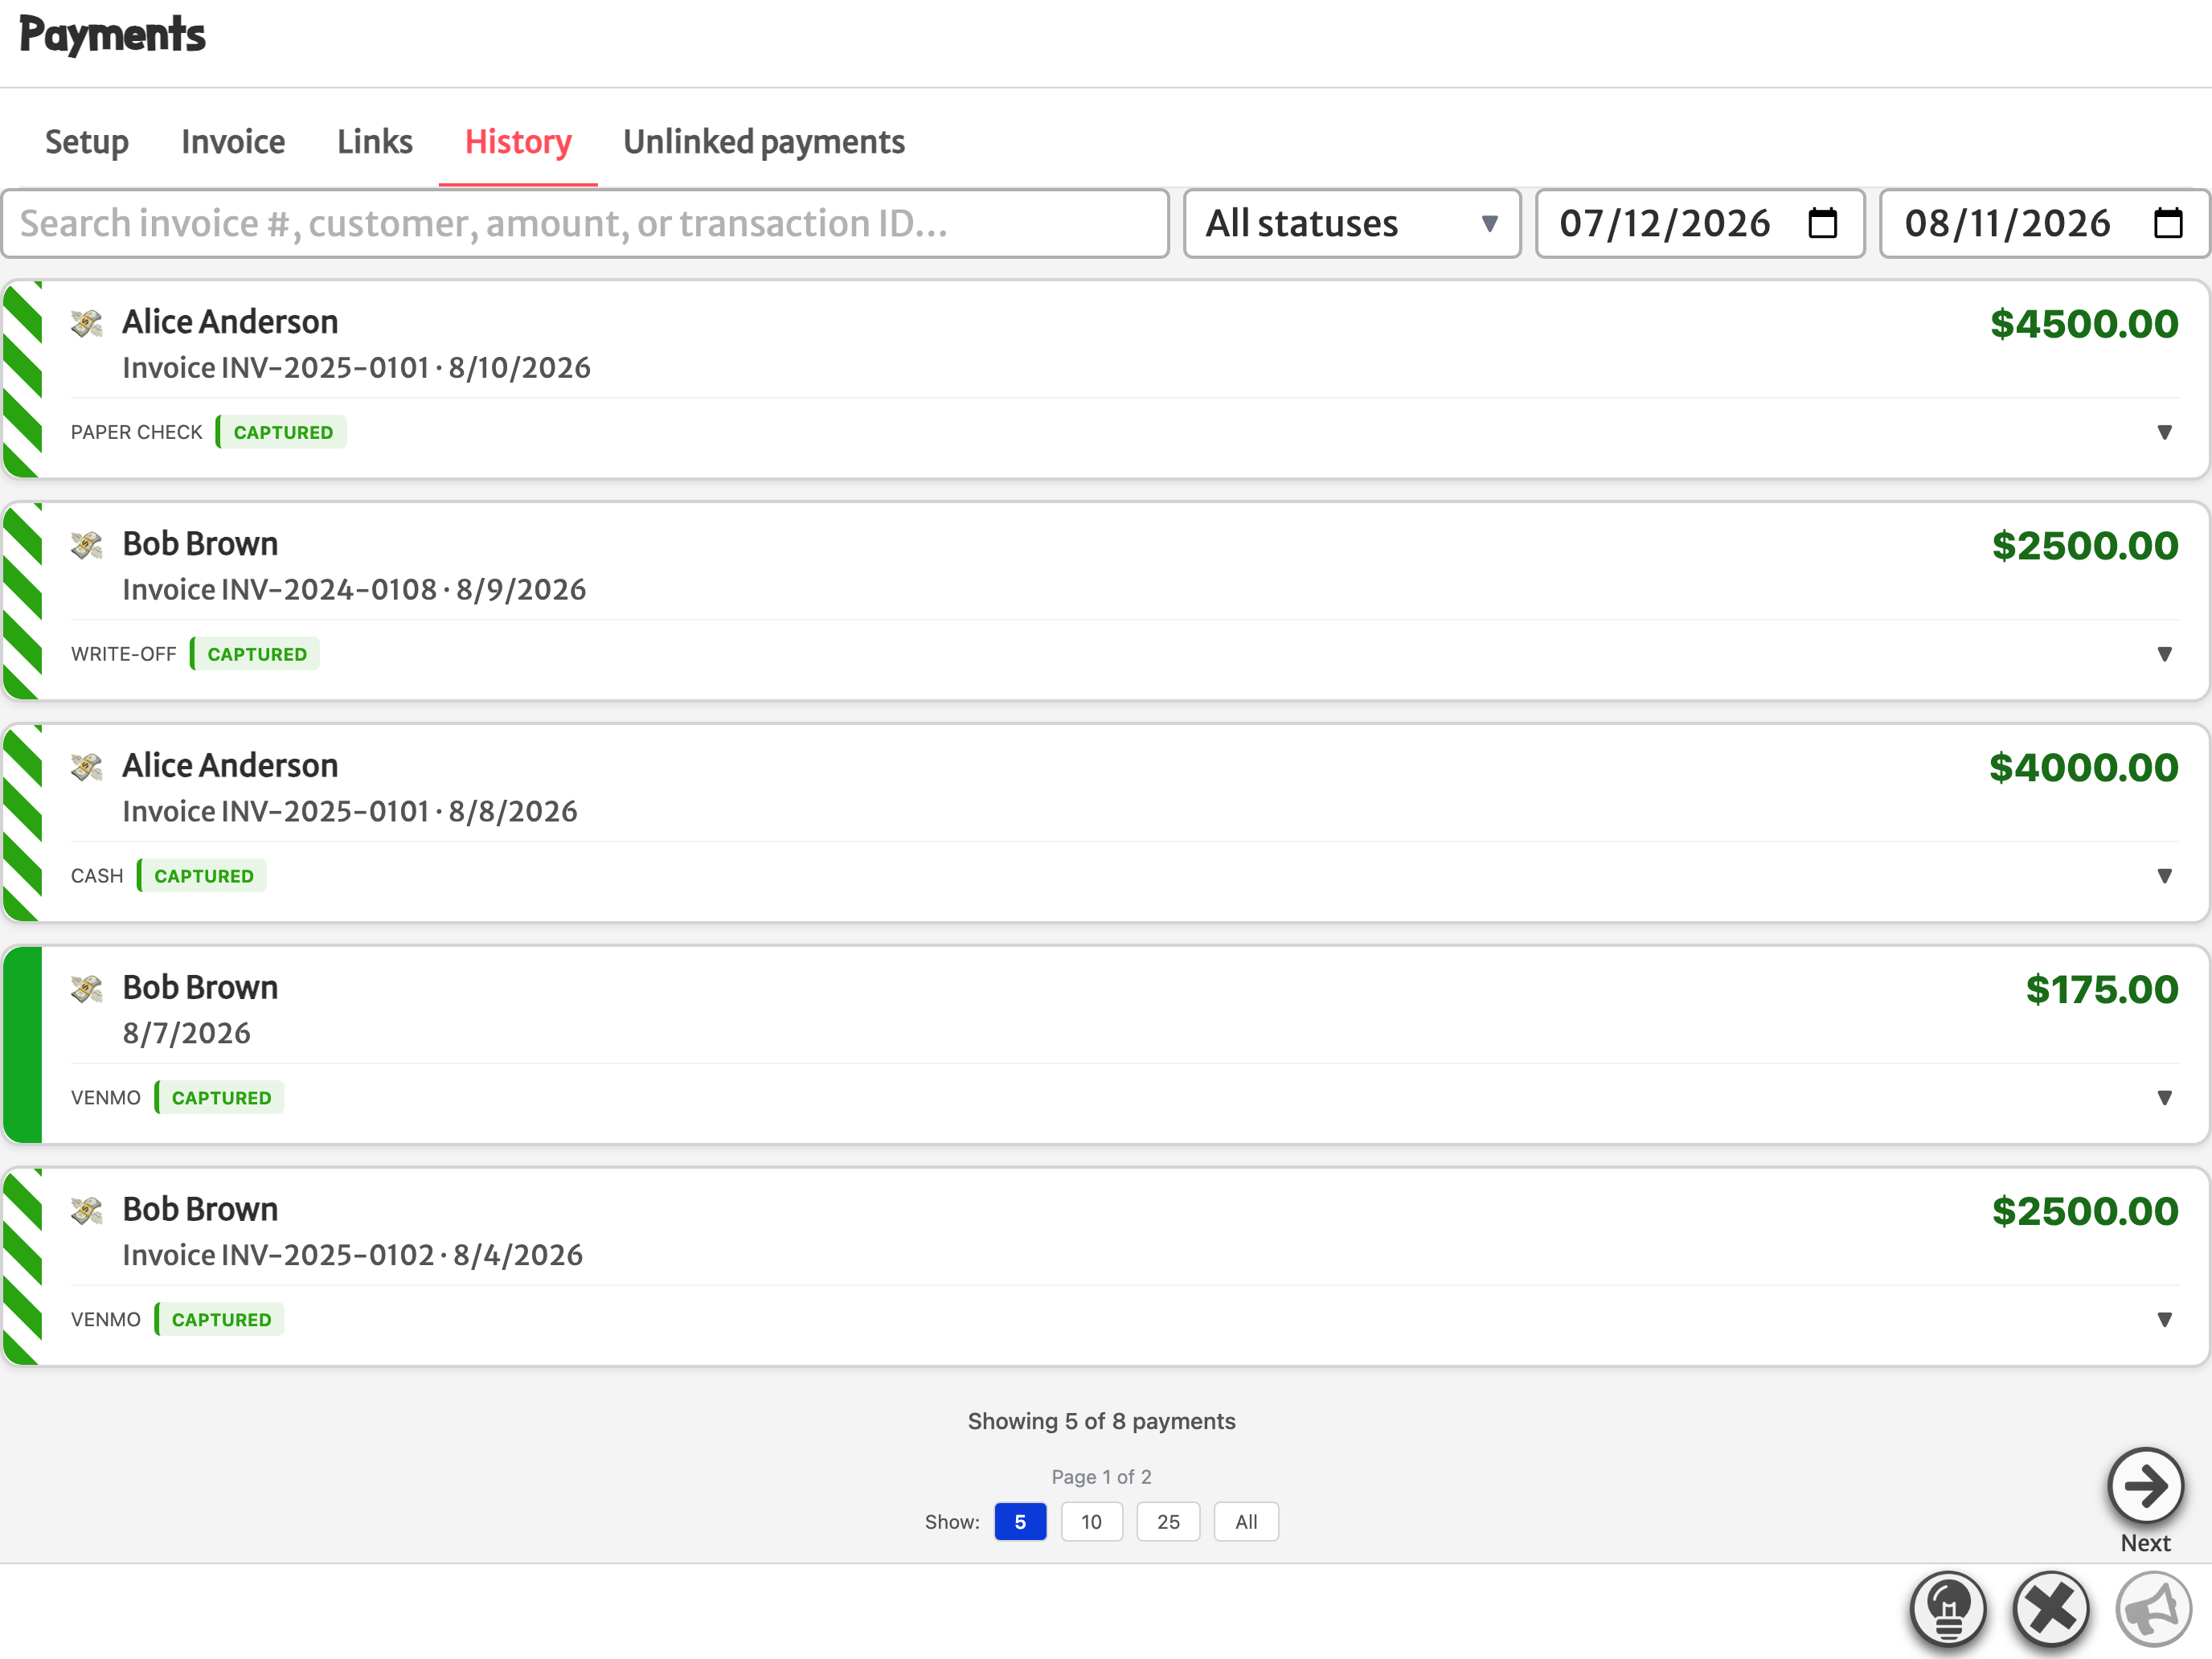2212x1659 pixels.
Task: Expand the $4000.00 cash payment details
Action: coord(2164,876)
